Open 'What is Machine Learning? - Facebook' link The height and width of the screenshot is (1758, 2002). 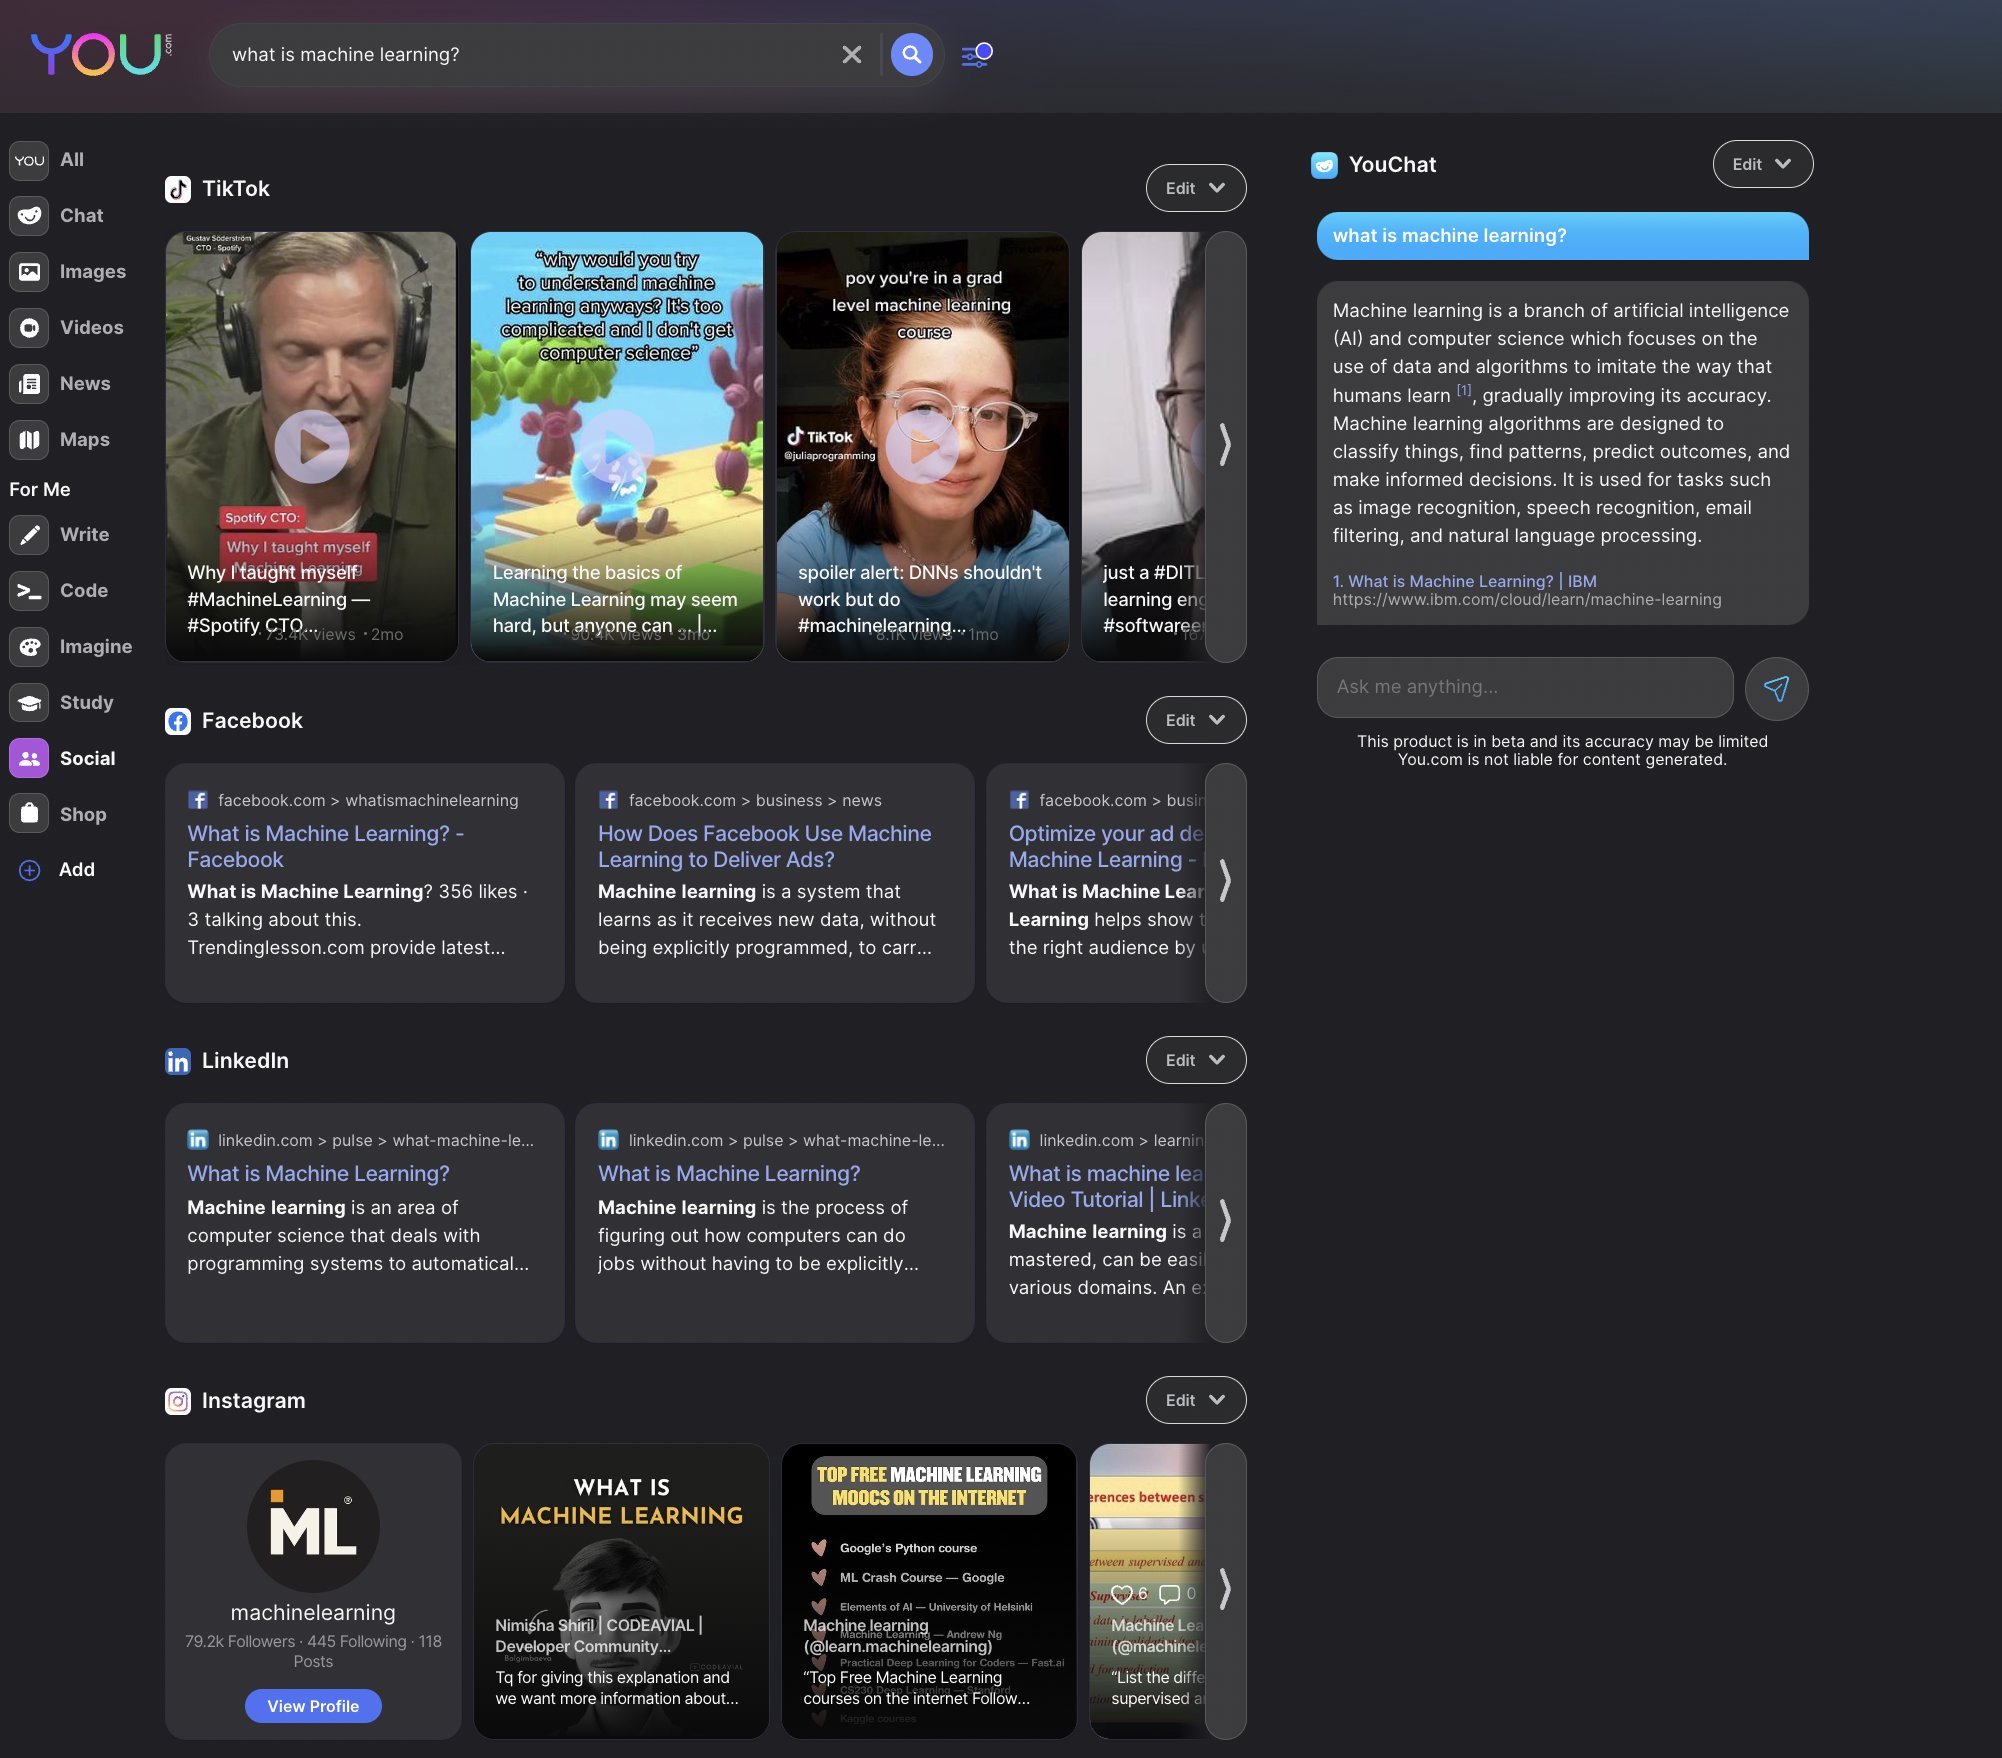coord(326,847)
